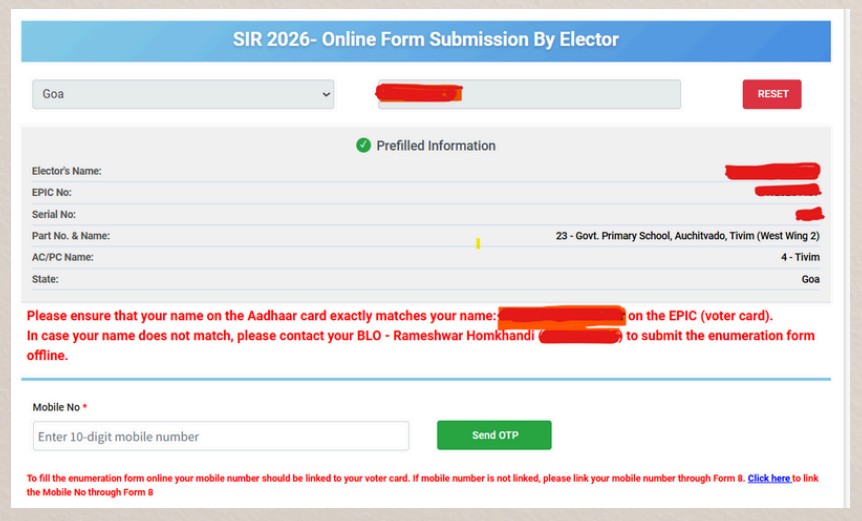Click the Send OTP button

coord(494,435)
